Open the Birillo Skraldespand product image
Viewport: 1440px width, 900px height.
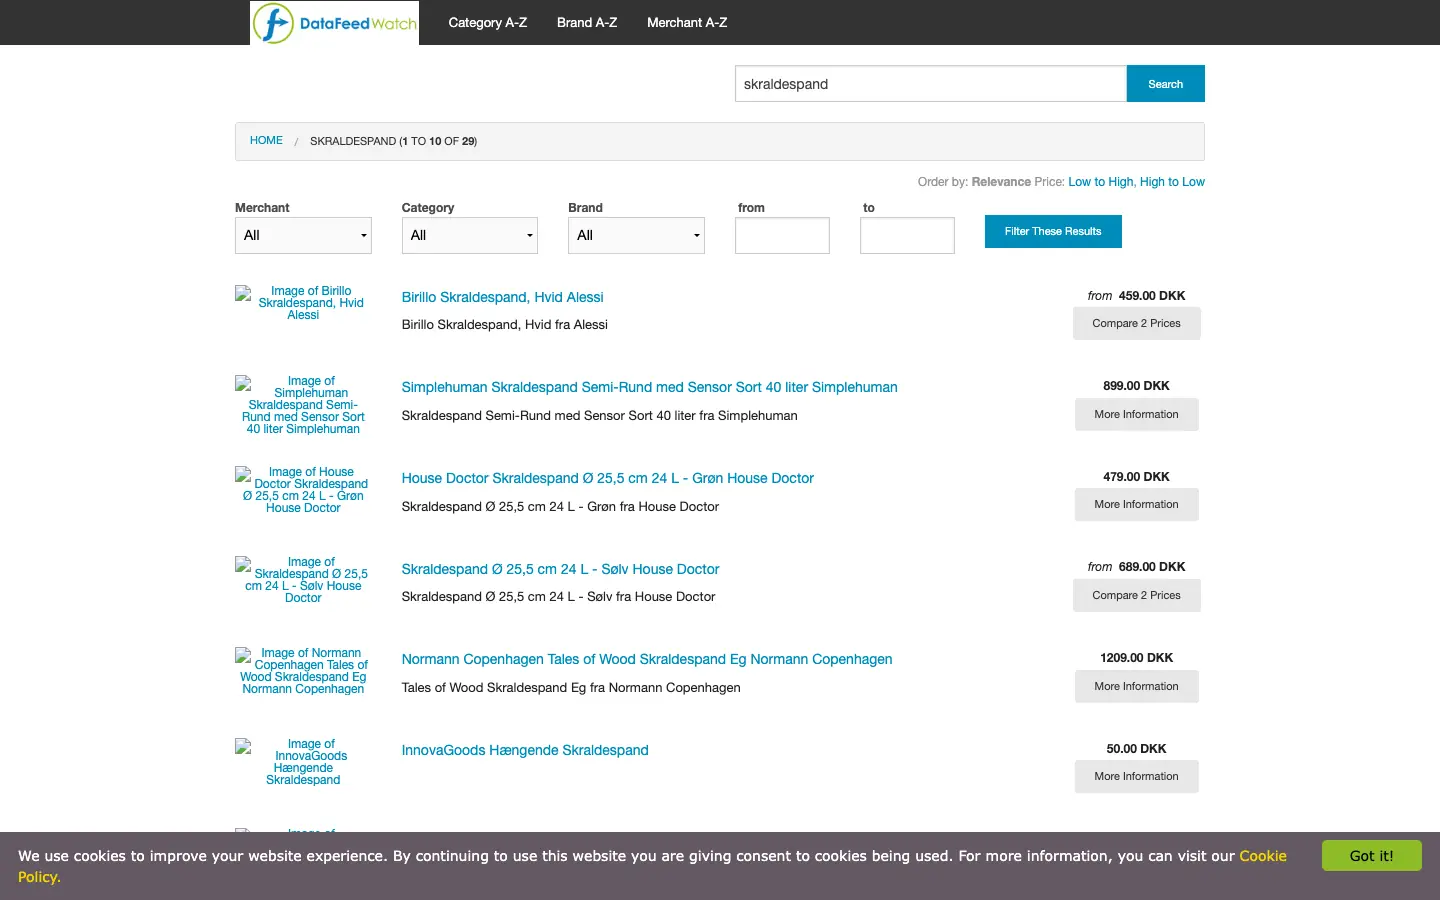[303, 303]
